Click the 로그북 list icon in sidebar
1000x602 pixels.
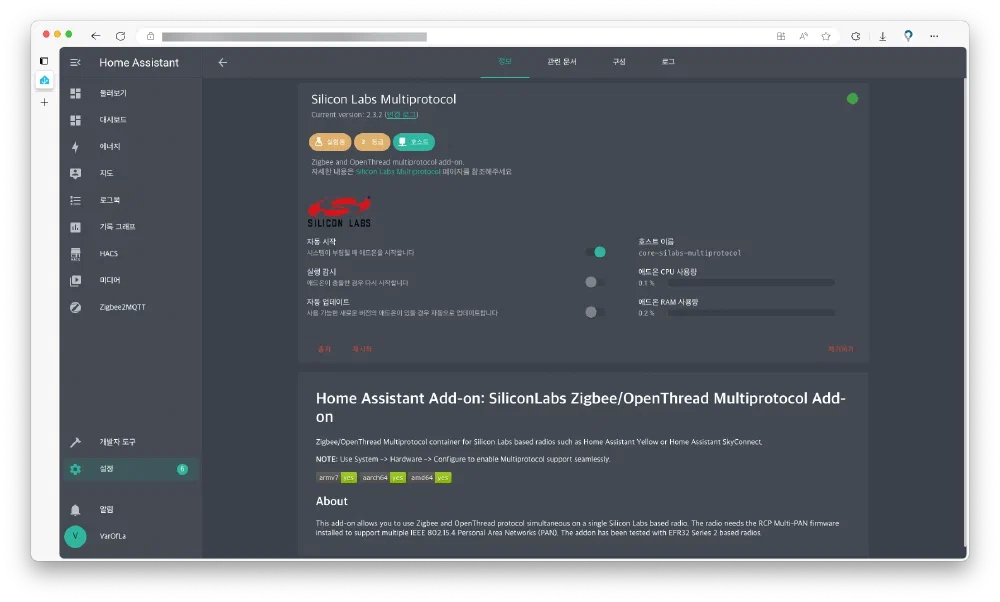pos(76,200)
